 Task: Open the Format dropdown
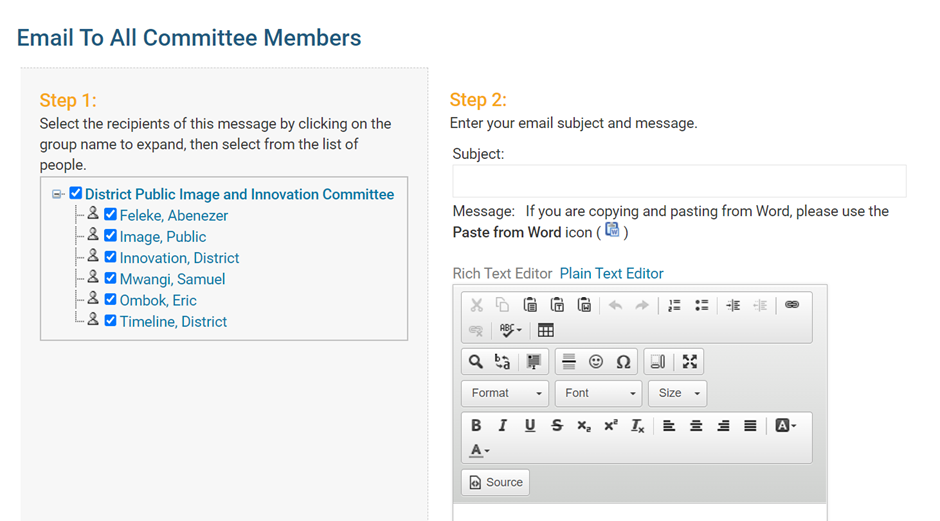click(505, 393)
